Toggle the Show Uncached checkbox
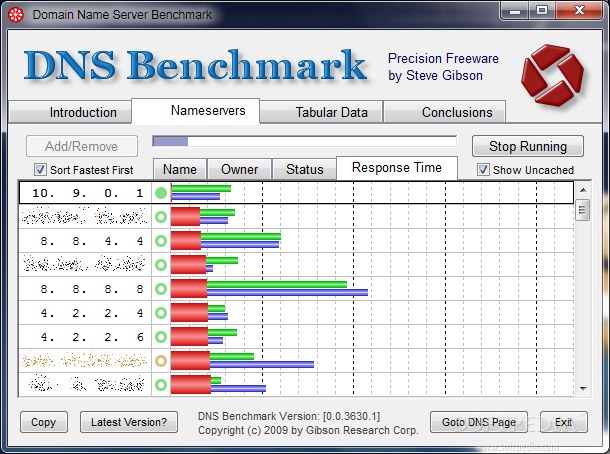Screen dimensions: 610x454 pyautogui.click(x=483, y=170)
